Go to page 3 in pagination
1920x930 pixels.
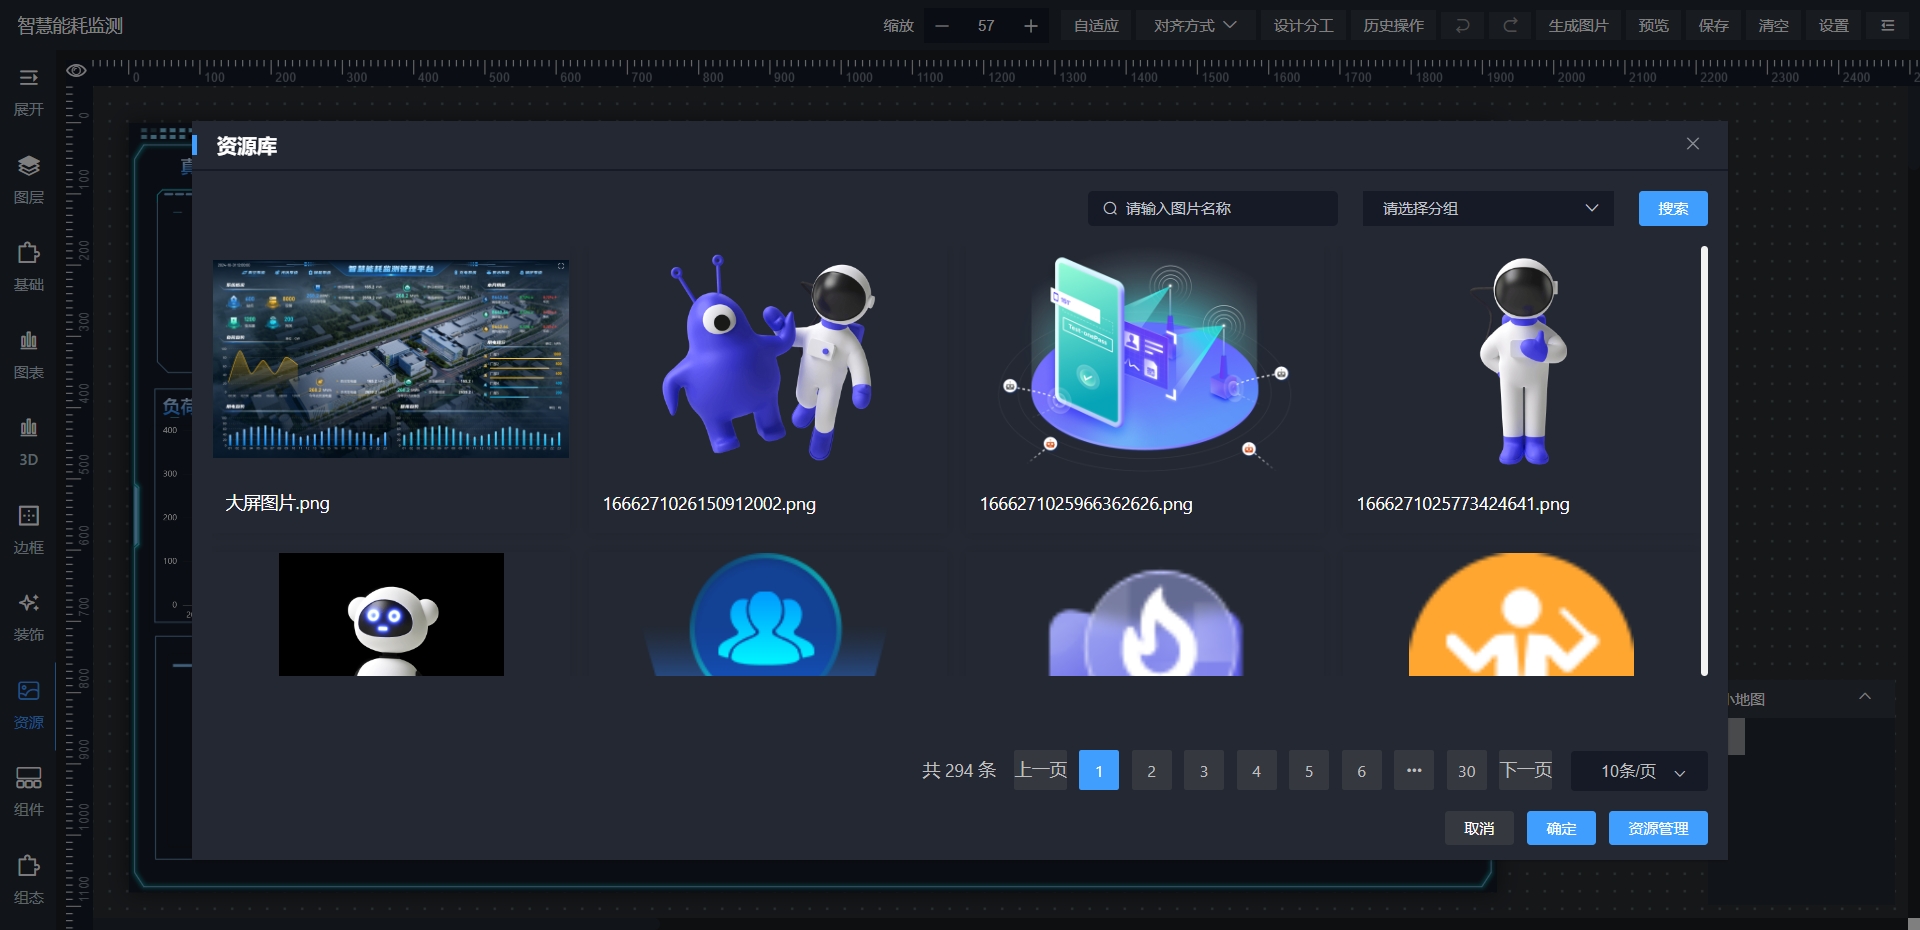click(x=1203, y=771)
